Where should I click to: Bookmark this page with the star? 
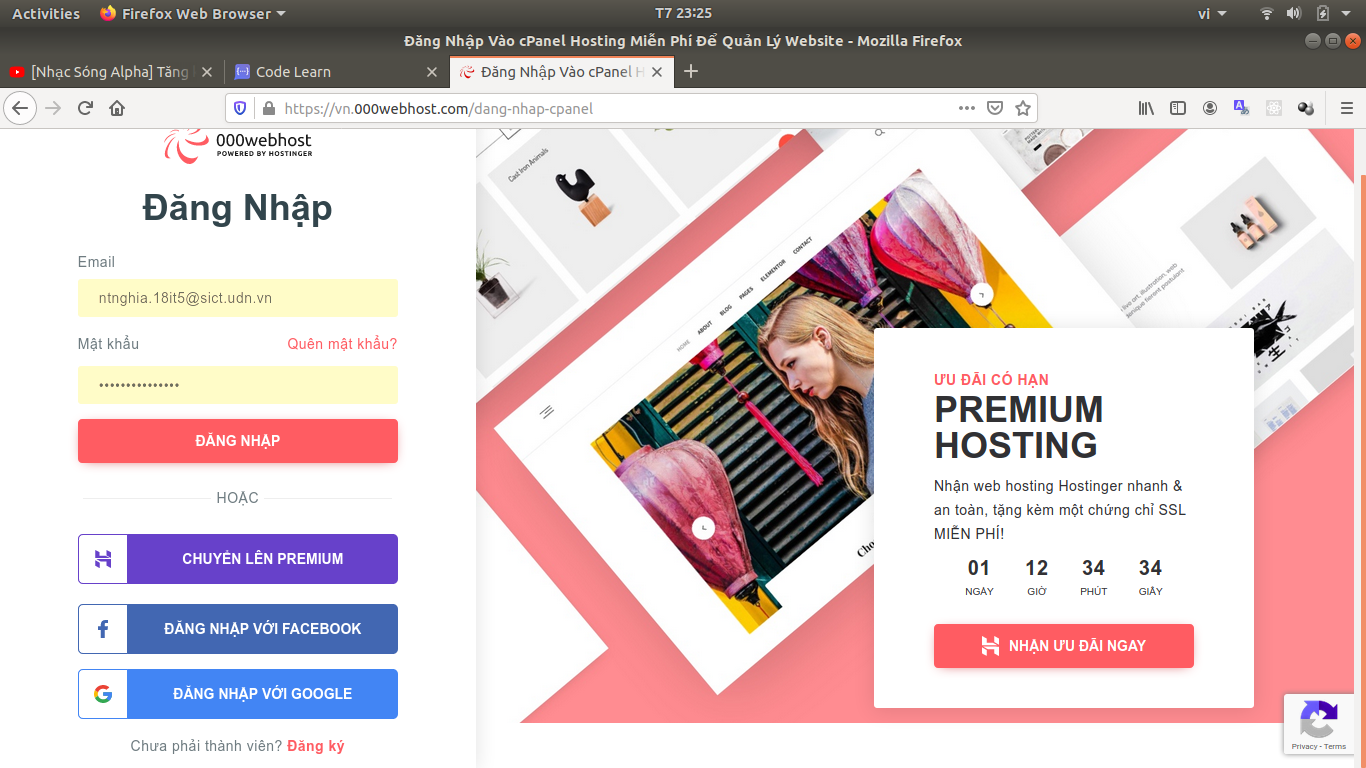[x=1023, y=108]
